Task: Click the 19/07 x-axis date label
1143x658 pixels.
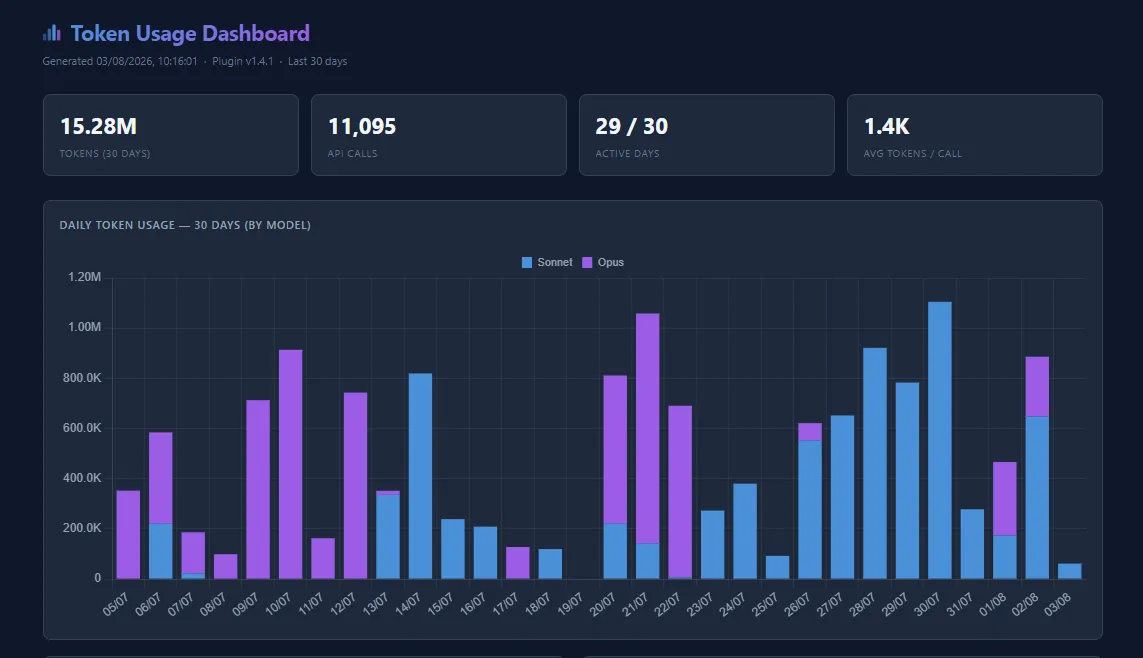Action: tap(569, 604)
